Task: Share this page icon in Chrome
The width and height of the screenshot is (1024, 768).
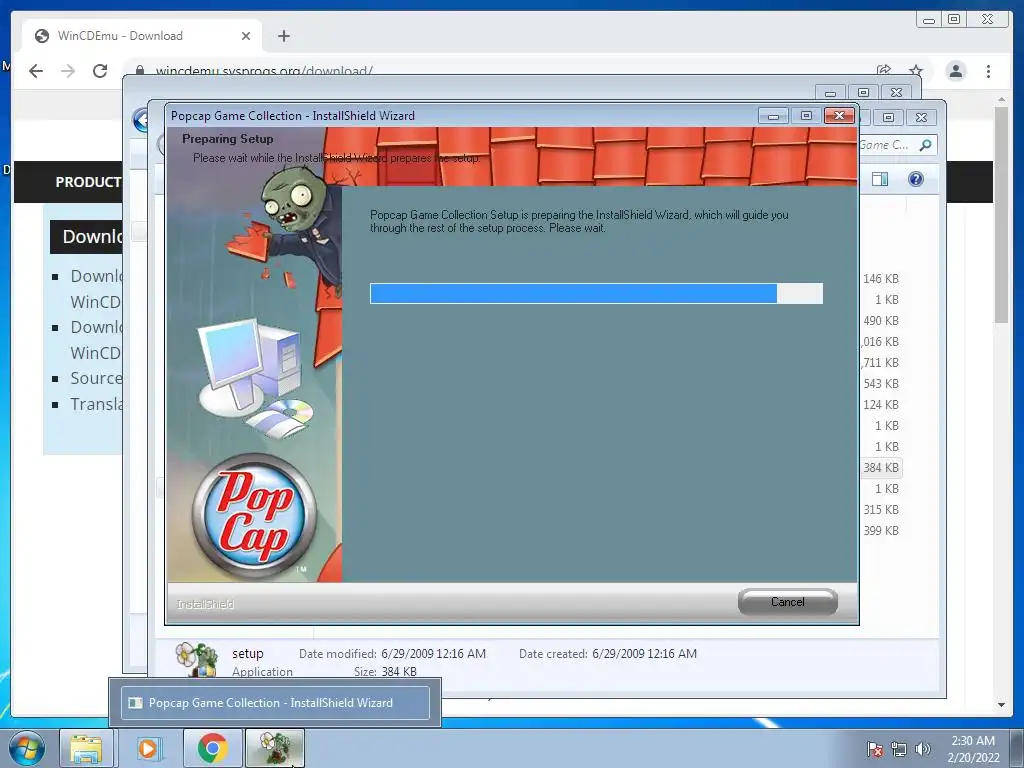Action: point(884,71)
